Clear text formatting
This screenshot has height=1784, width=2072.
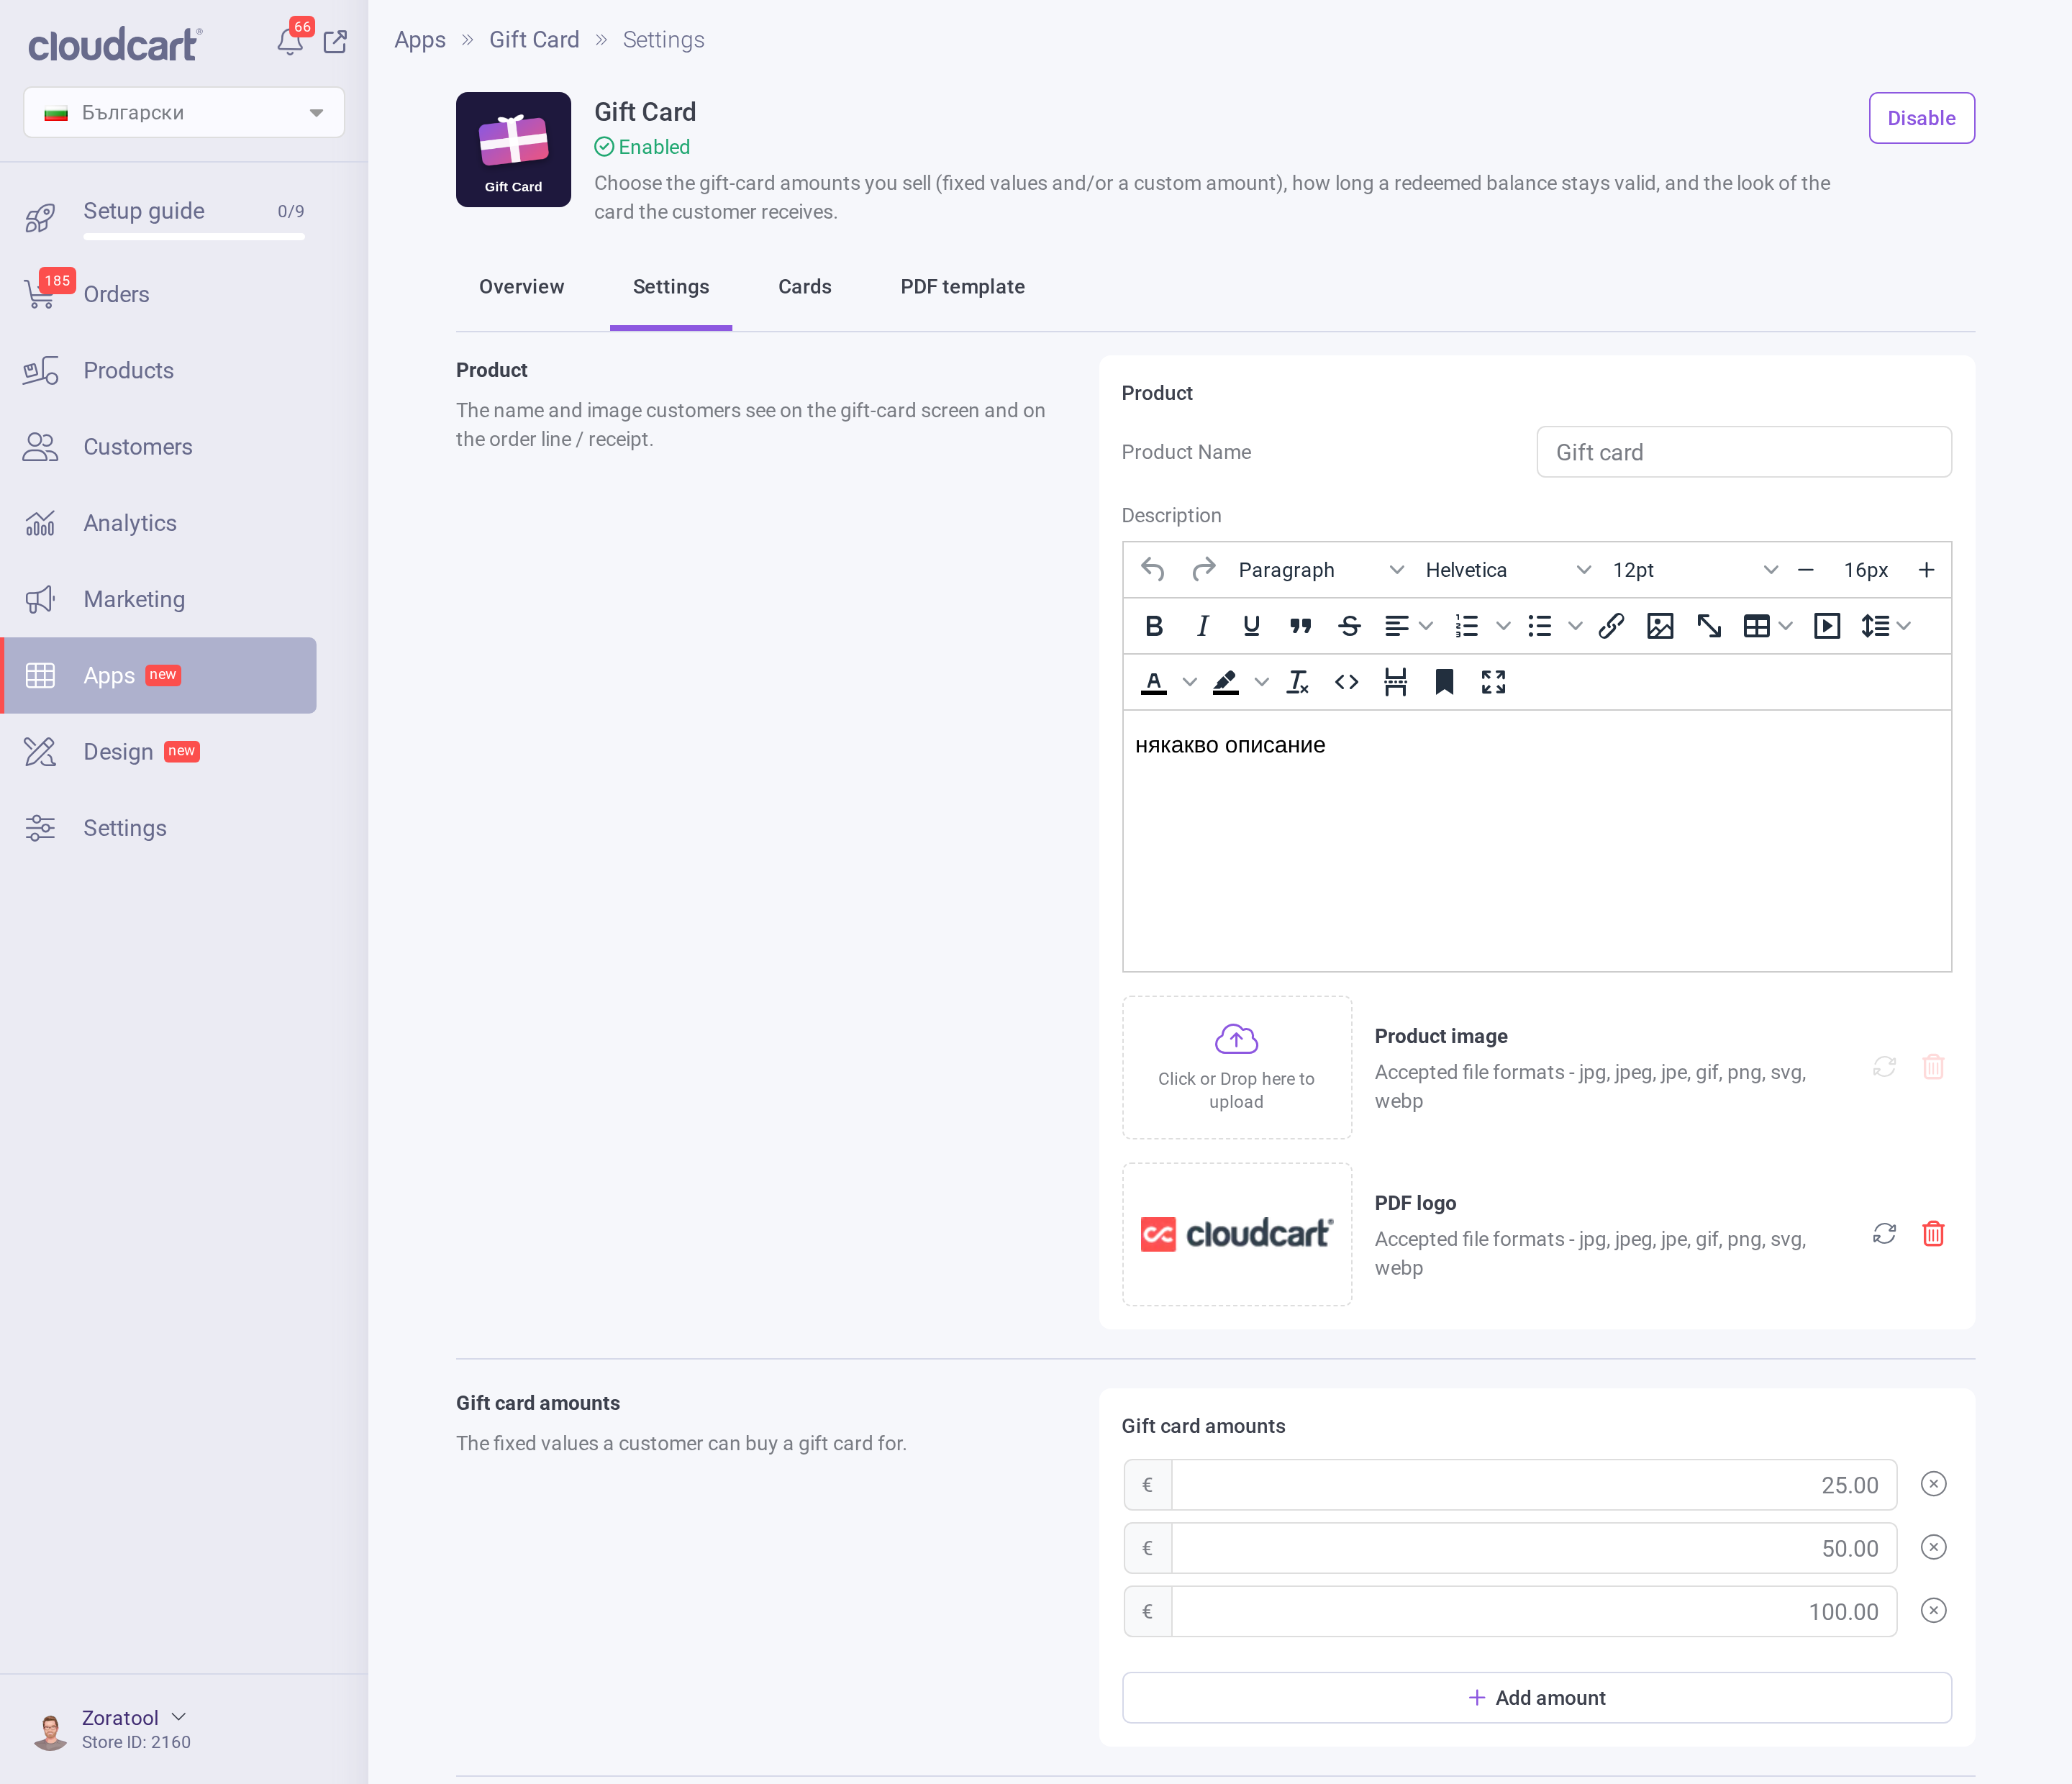(x=1298, y=682)
